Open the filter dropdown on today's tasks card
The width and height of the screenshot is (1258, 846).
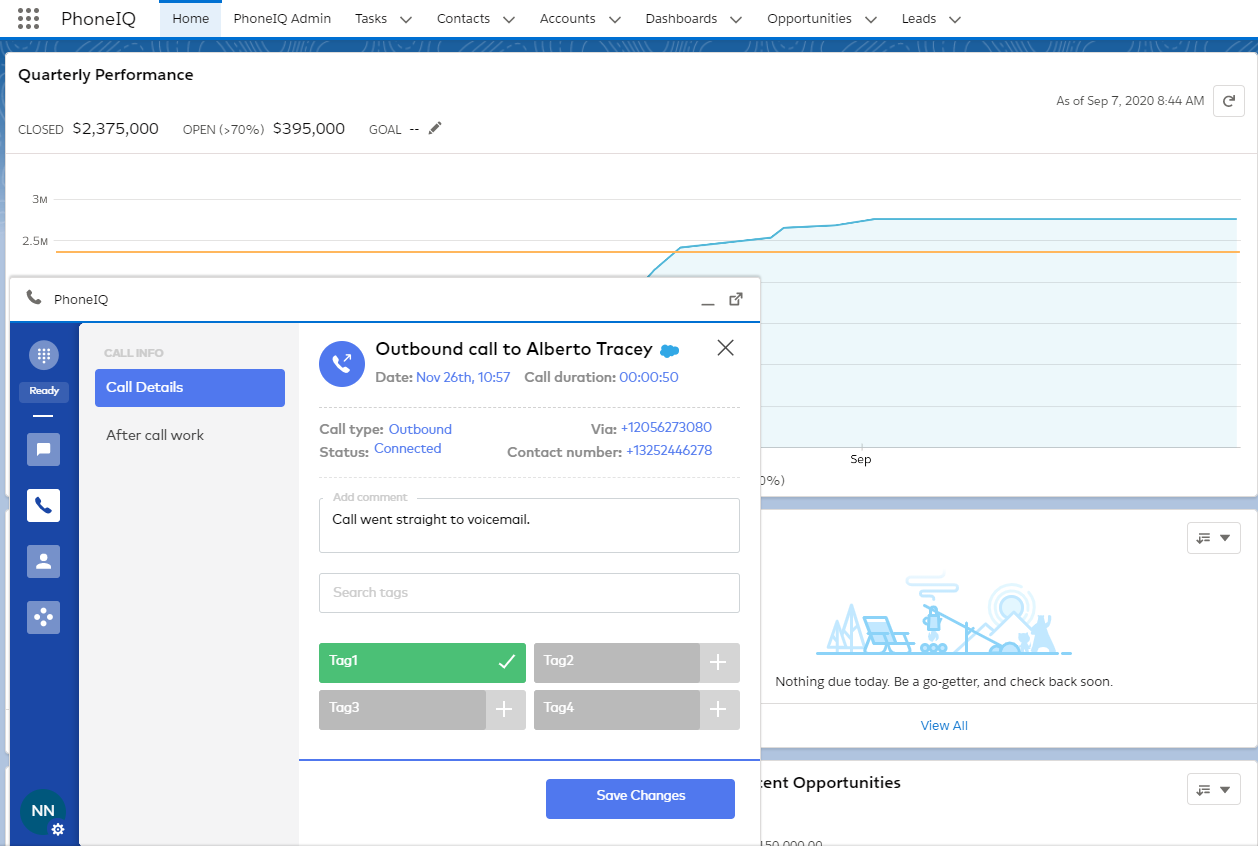[1213, 538]
